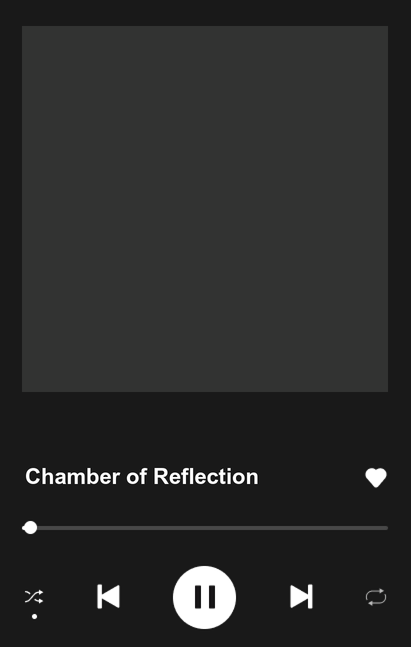Click the dot indicator under shuffle
Image resolution: width=411 pixels, height=647 pixels.
pos(35,616)
